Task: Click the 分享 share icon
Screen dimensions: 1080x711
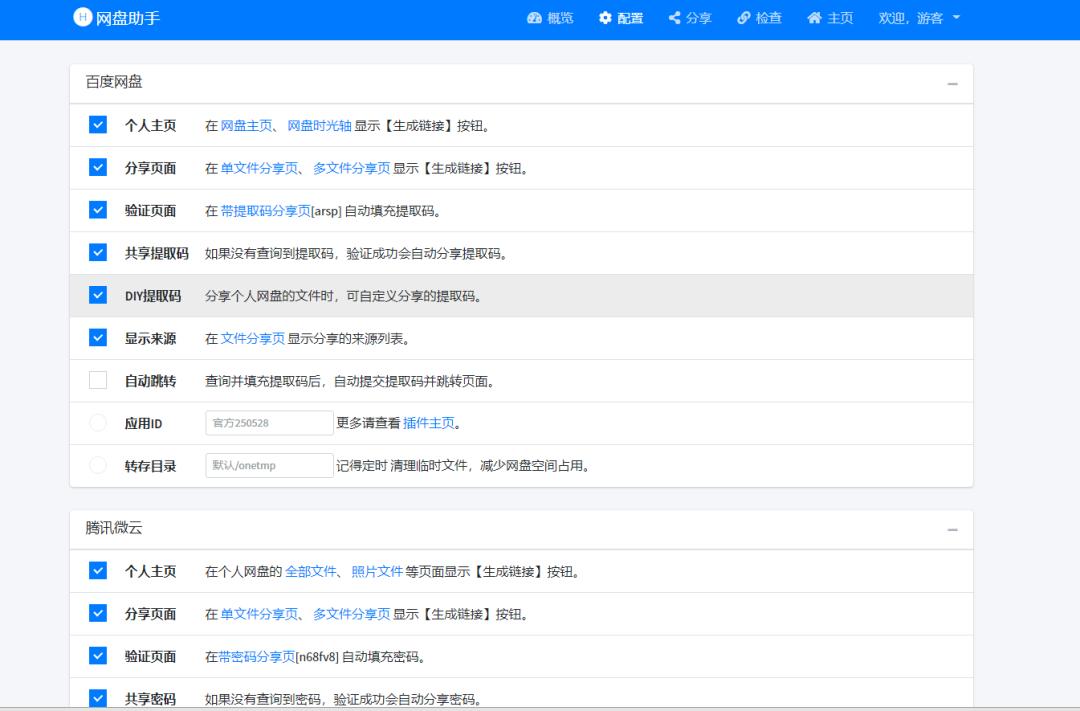Action: point(674,18)
